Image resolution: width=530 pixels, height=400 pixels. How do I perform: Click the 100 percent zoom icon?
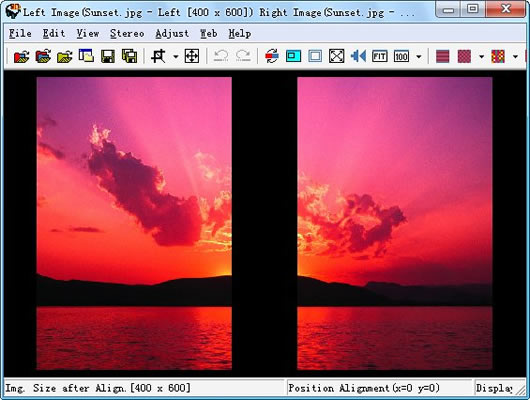401,56
